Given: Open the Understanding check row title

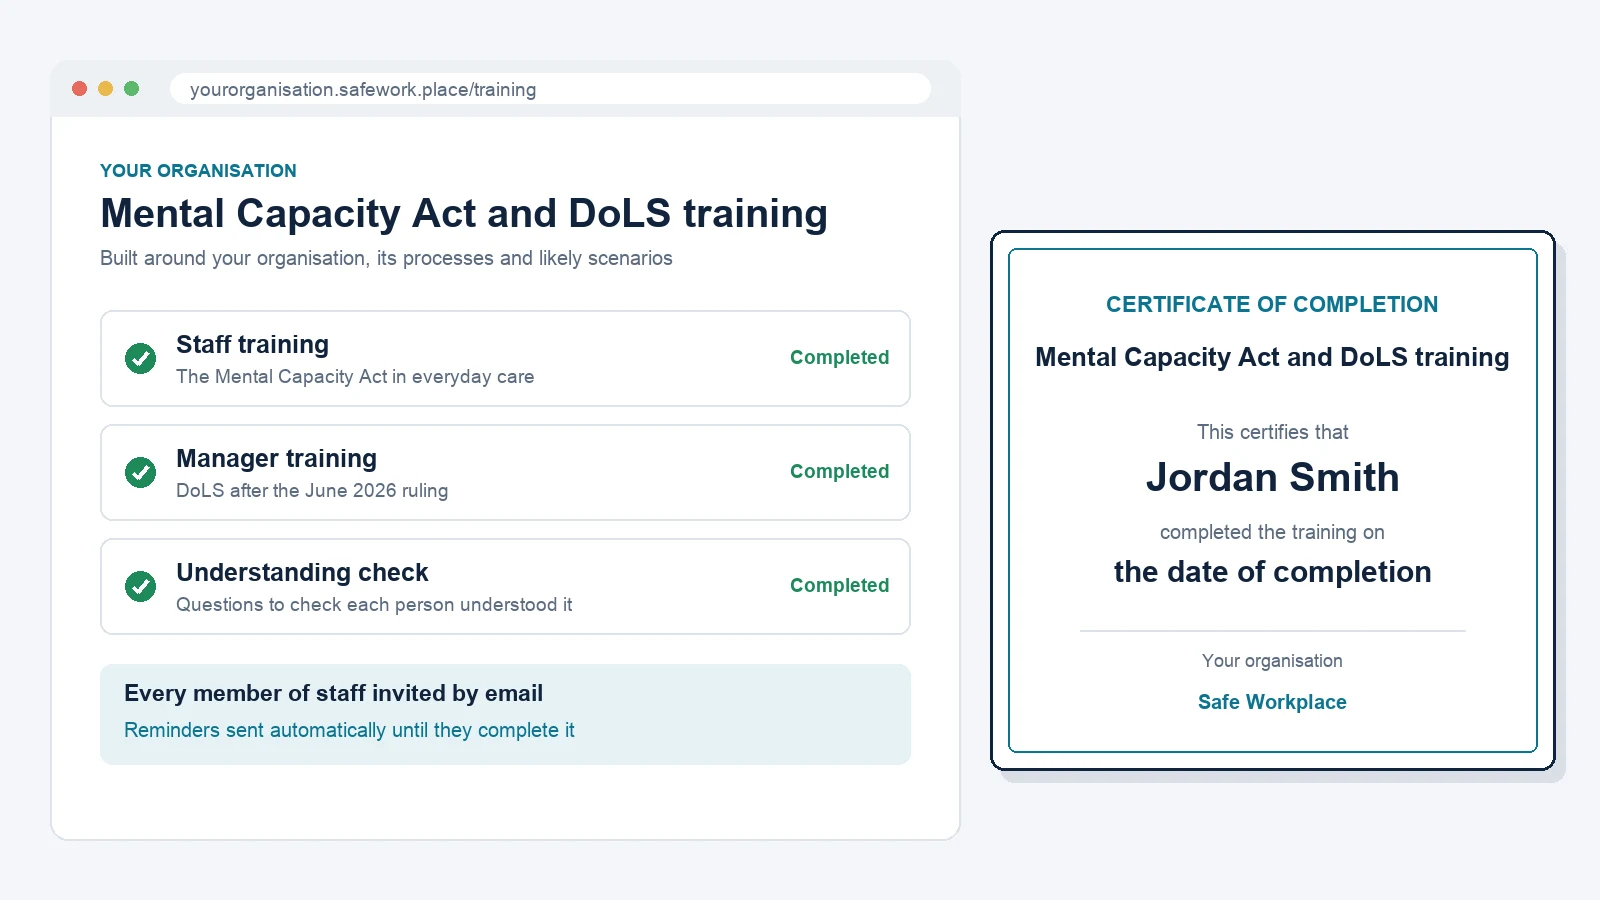Looking at the screenshot, I should [x=302, y=573].
